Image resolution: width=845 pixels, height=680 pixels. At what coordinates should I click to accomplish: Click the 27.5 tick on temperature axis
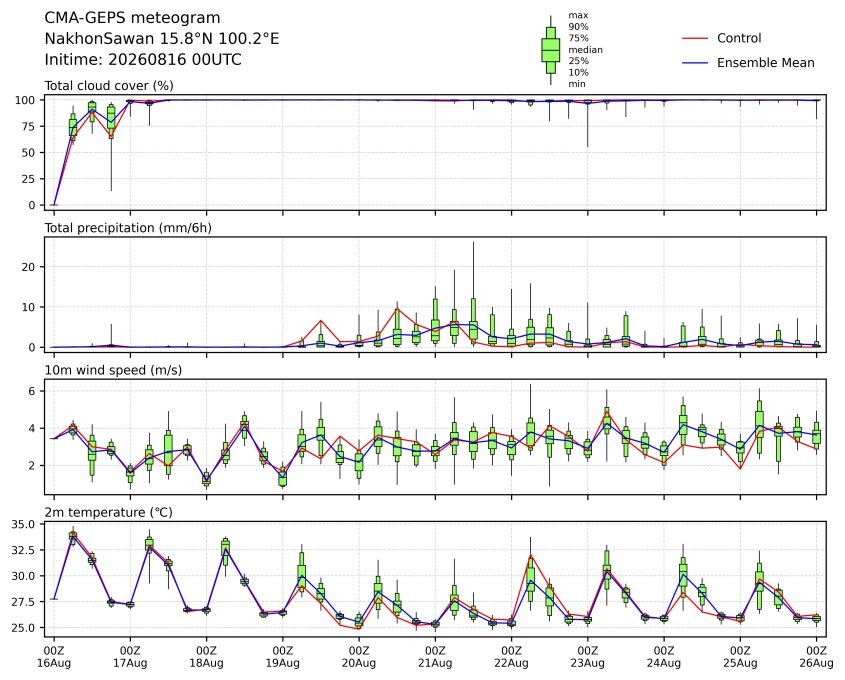click(23, 602)
